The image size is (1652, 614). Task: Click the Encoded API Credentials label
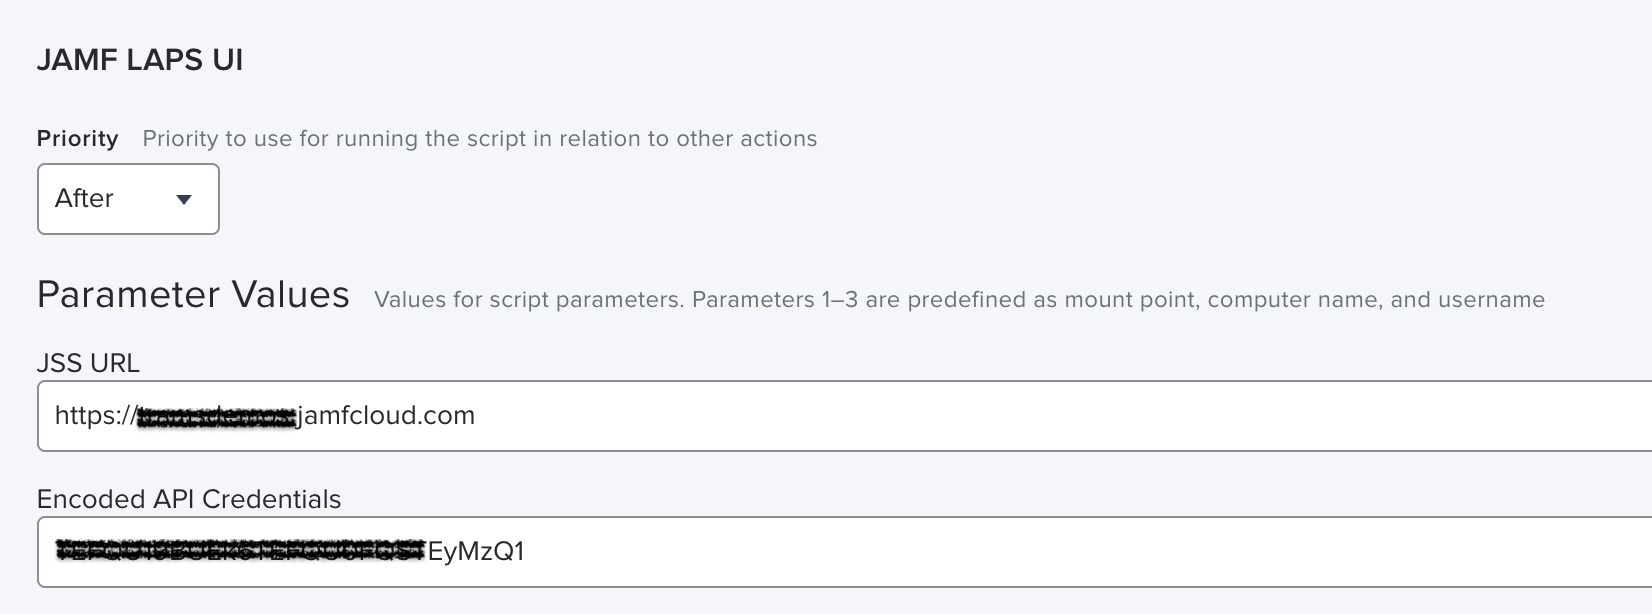click(x=189, y=499)
